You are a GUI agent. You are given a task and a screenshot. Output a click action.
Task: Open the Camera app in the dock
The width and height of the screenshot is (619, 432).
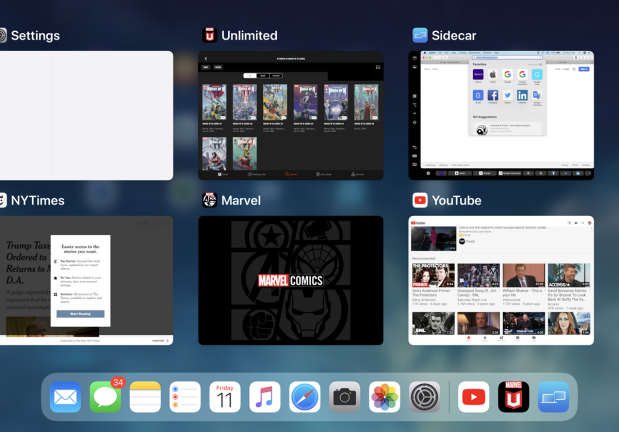(x=345, y=397)
